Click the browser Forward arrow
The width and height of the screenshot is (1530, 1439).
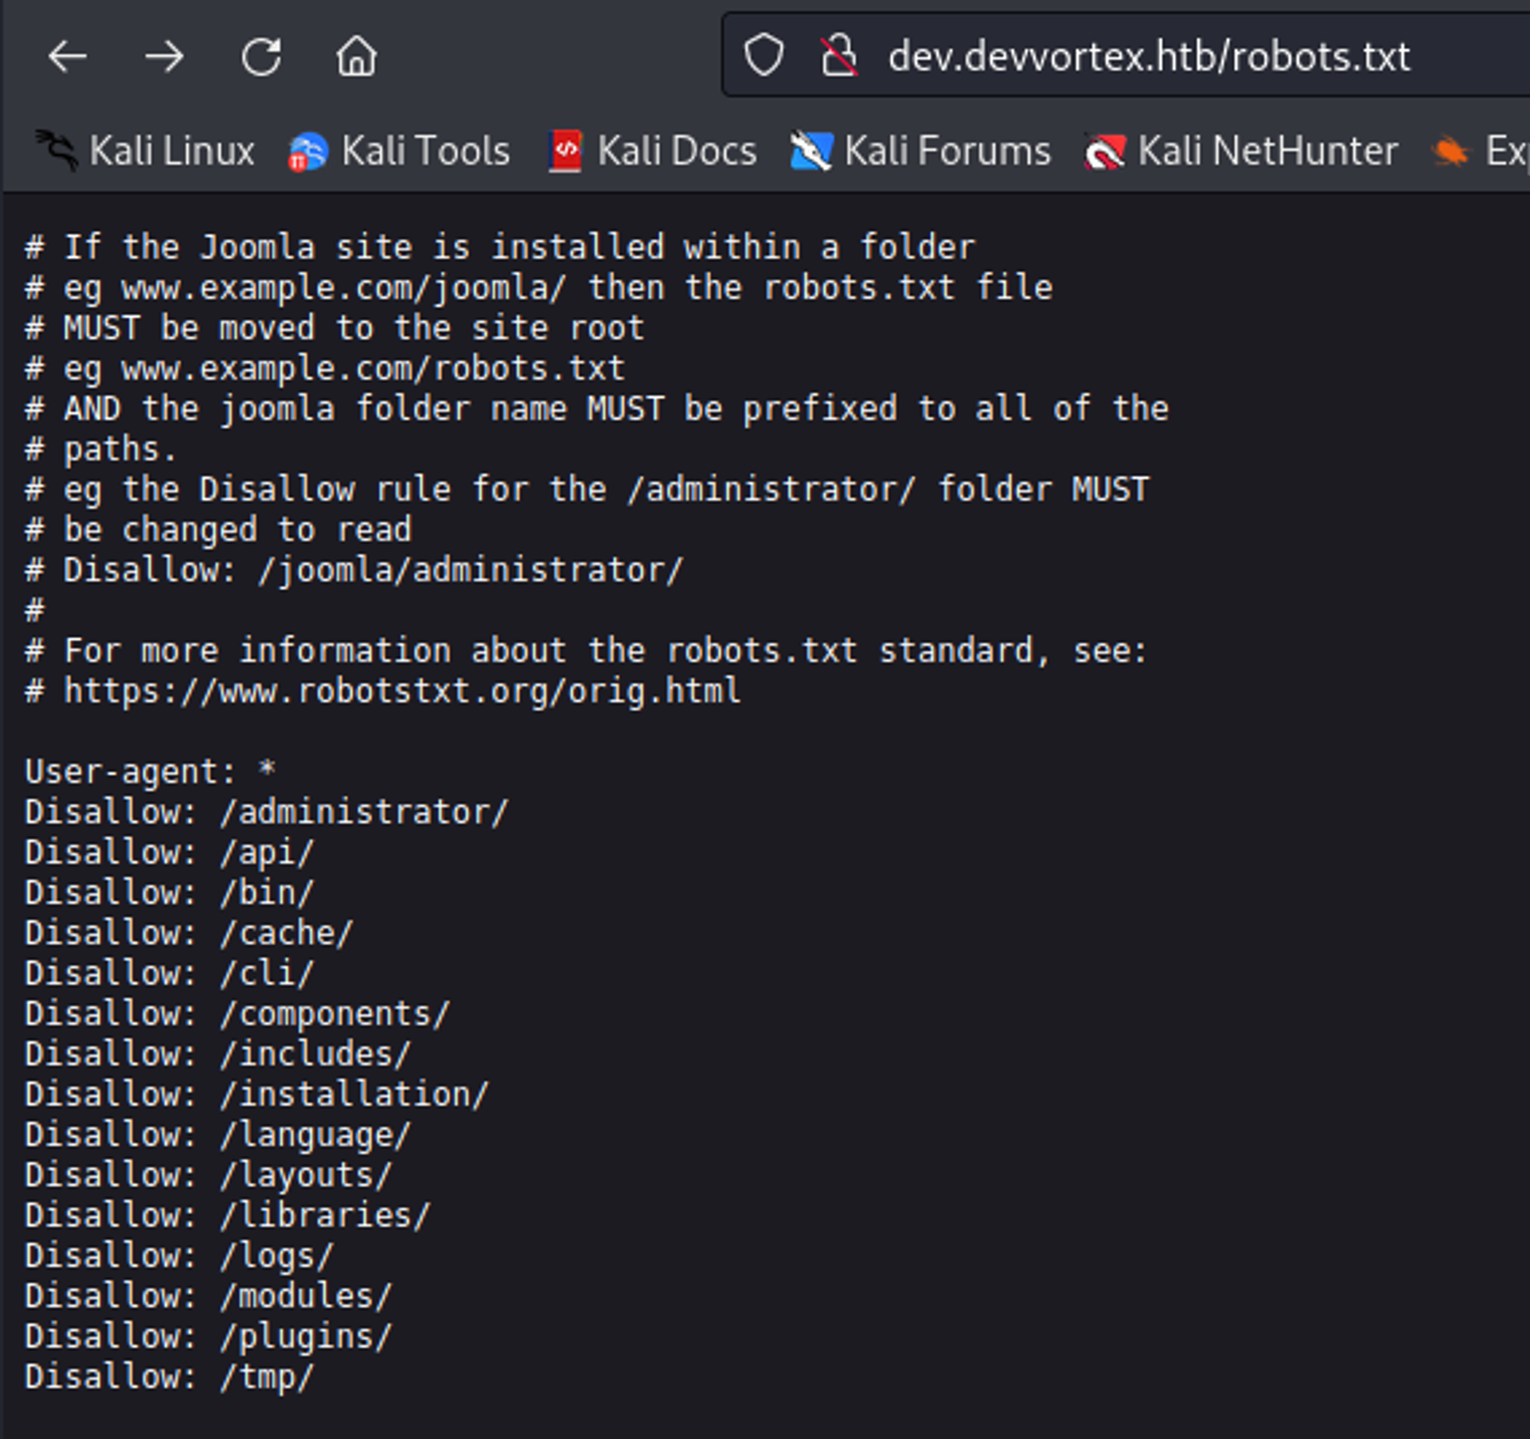point(164,57)
